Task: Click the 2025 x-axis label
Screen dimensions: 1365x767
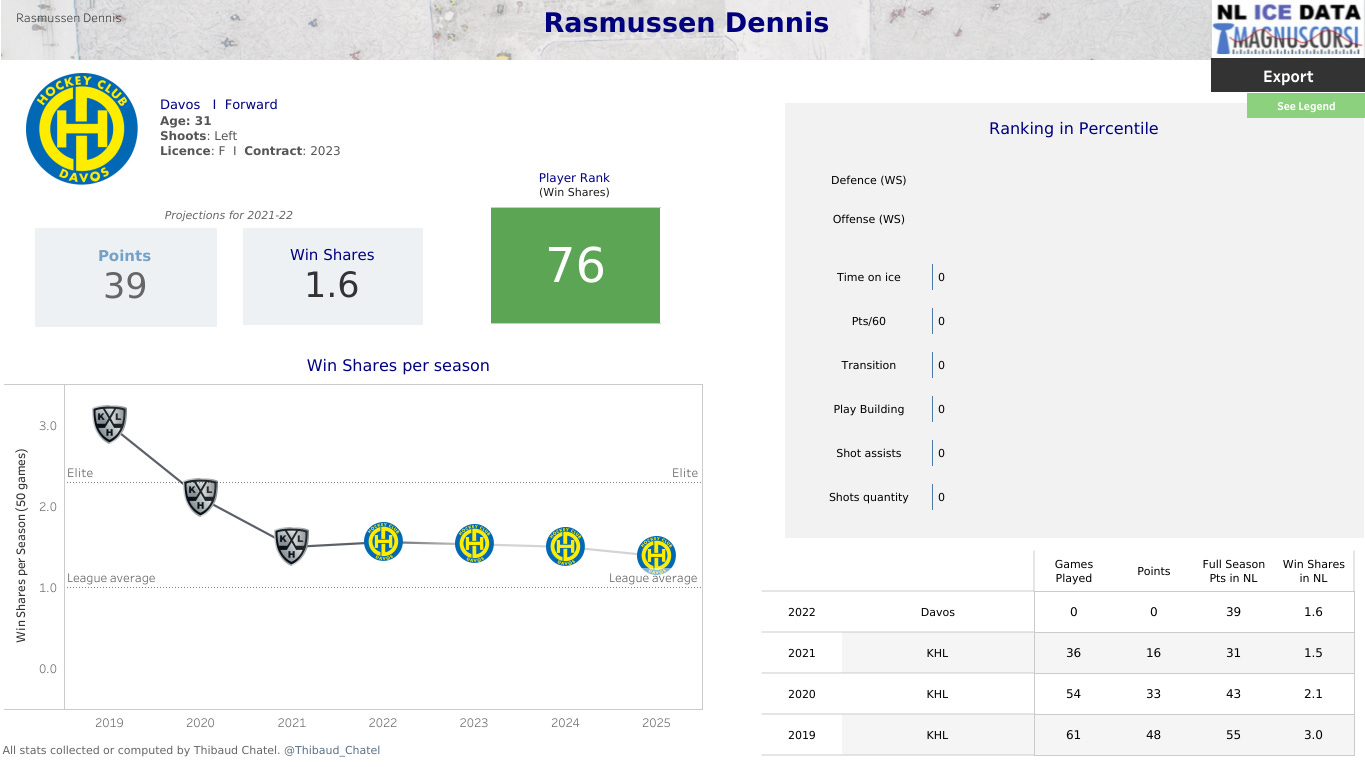Action: (656, 723)
